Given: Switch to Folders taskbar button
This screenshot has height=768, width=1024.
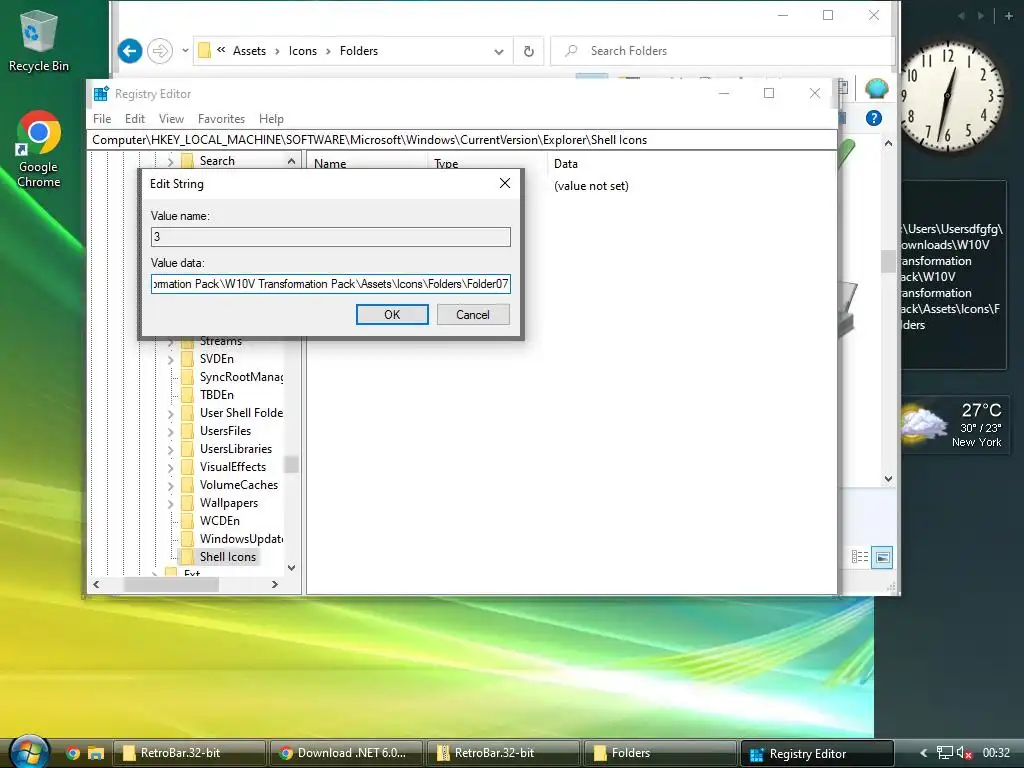Looking at the screenshot, I should 659,753.
